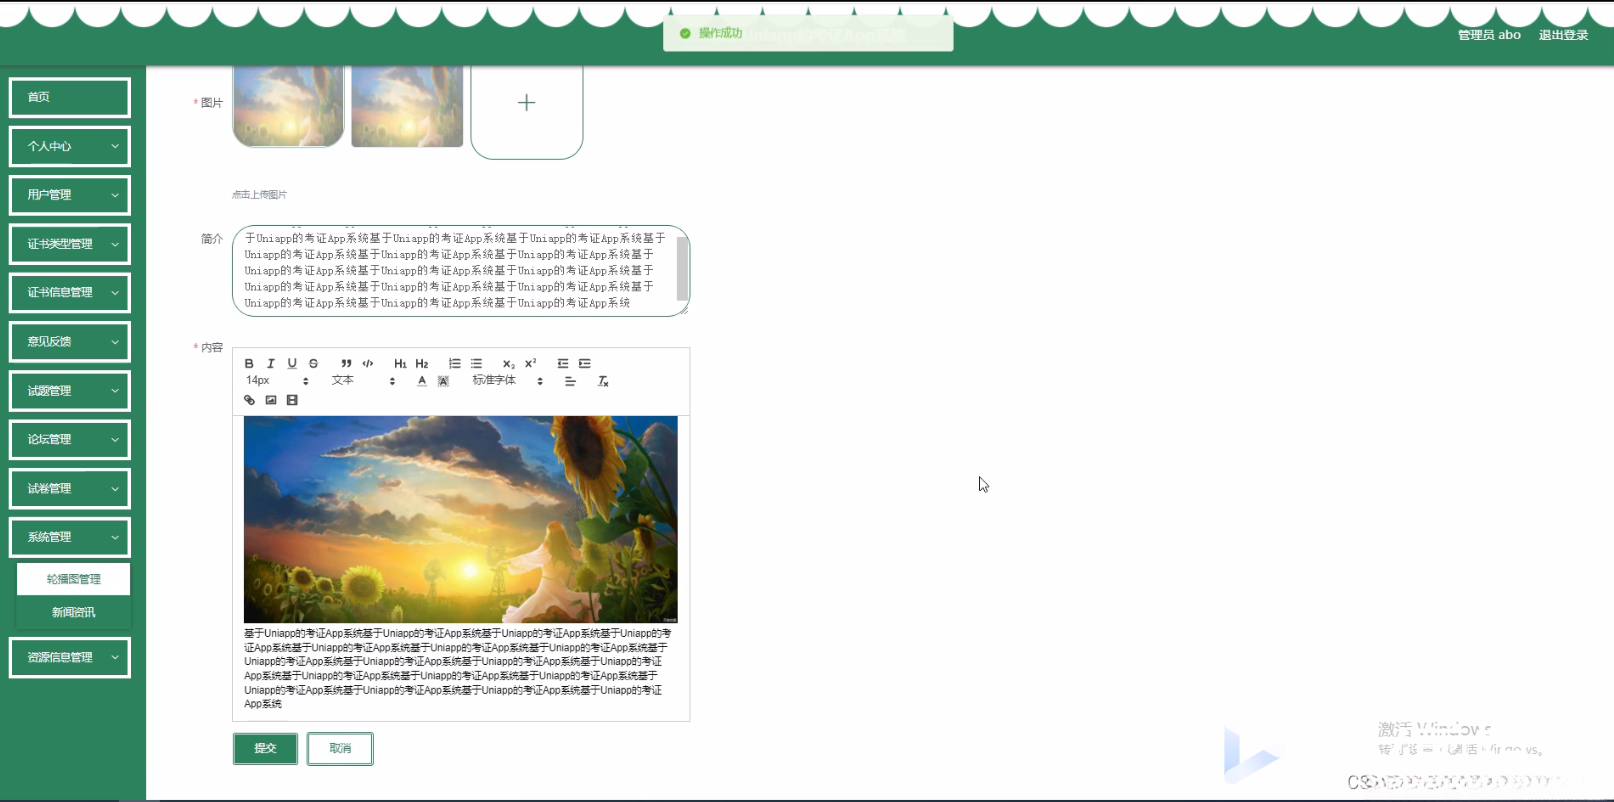Open the text color picker

[x=422, y=381]
